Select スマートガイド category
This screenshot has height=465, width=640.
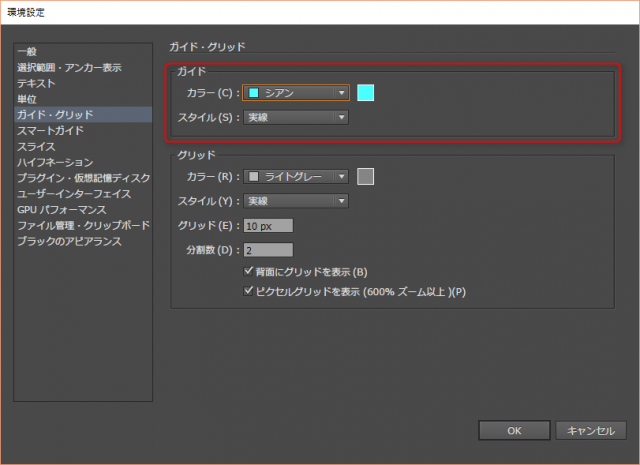coord(50,131)
